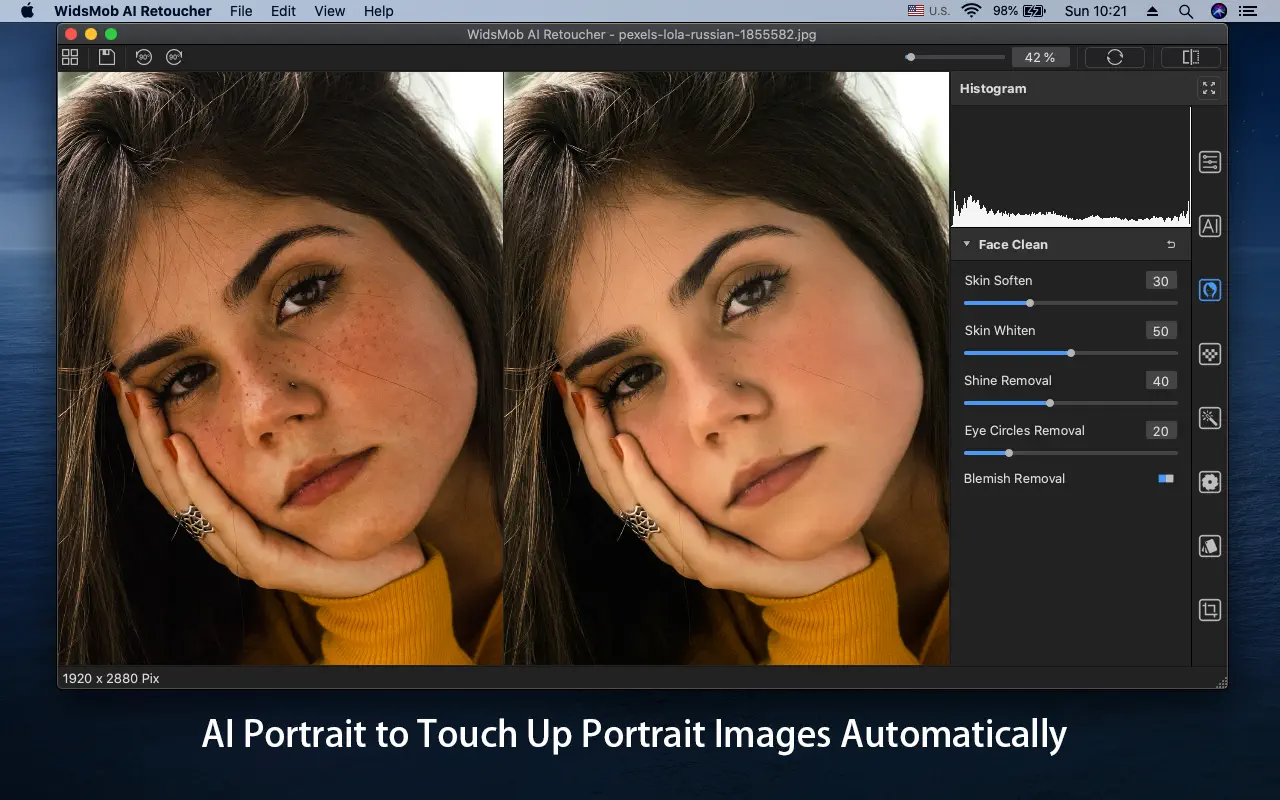This screenshot has width=1280, height=800.
Task: Open the File menu
Action: coord(241,11)
